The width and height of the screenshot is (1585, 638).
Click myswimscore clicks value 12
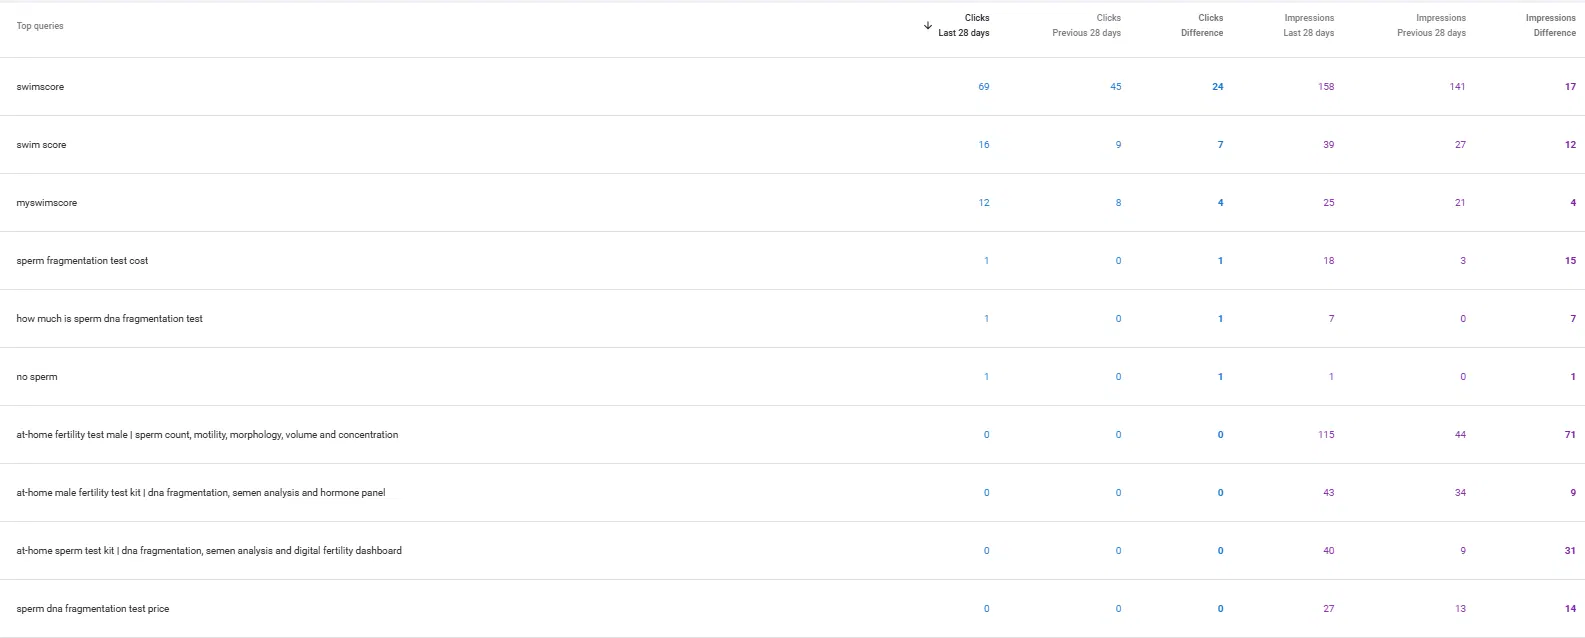pyautogui.click(x=984, y=203)
